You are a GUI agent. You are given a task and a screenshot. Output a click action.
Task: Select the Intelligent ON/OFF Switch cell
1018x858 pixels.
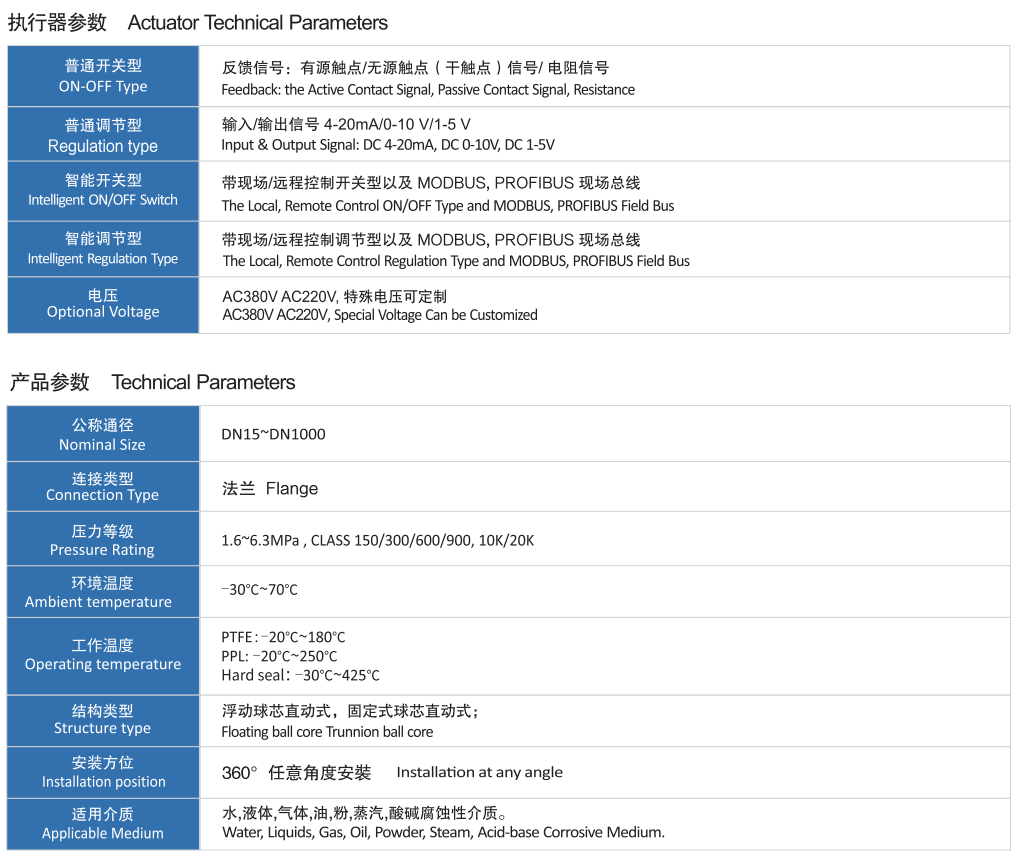pos(103,190)
